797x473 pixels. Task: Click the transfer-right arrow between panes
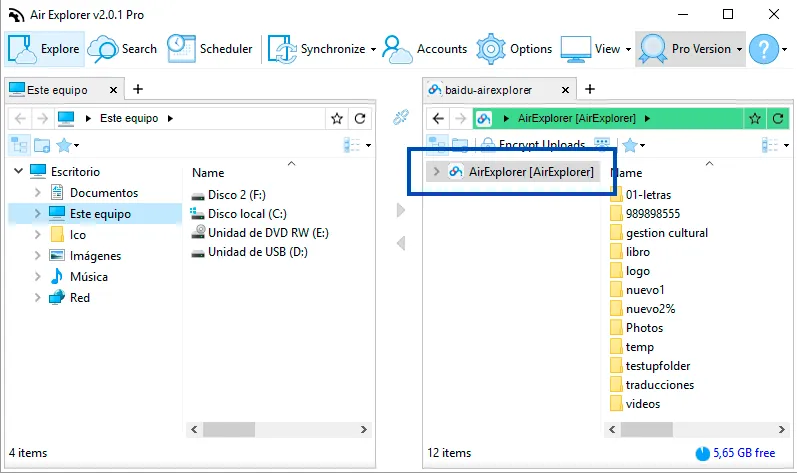pos(401,210)
